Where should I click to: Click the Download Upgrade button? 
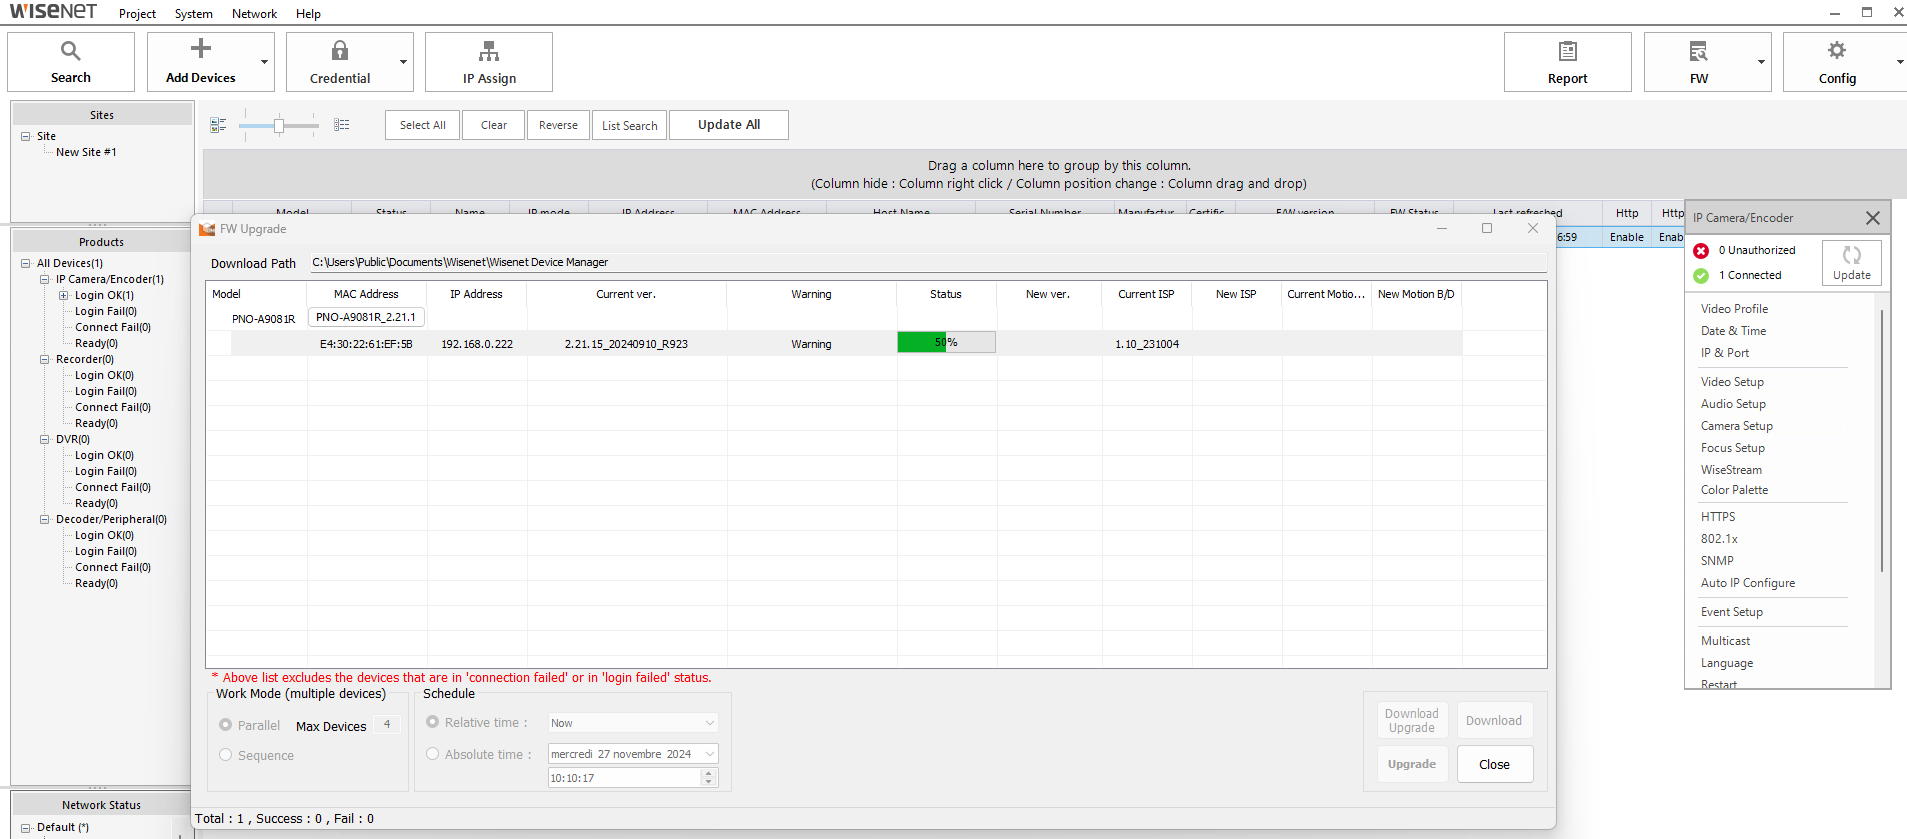1411,721
